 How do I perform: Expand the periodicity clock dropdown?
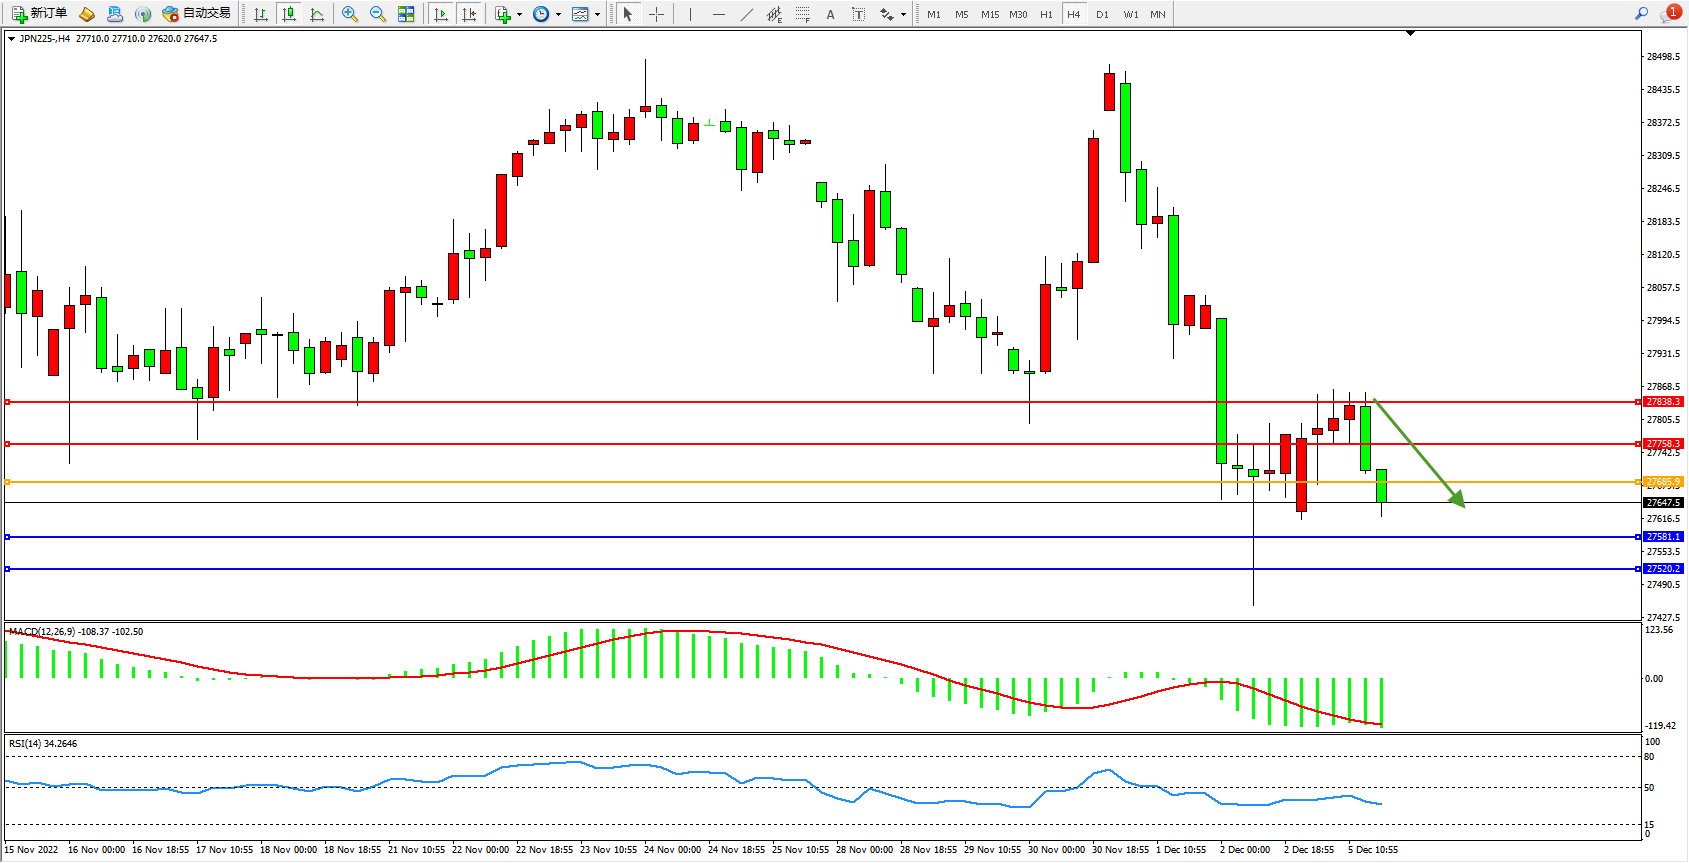coord(558,14)
